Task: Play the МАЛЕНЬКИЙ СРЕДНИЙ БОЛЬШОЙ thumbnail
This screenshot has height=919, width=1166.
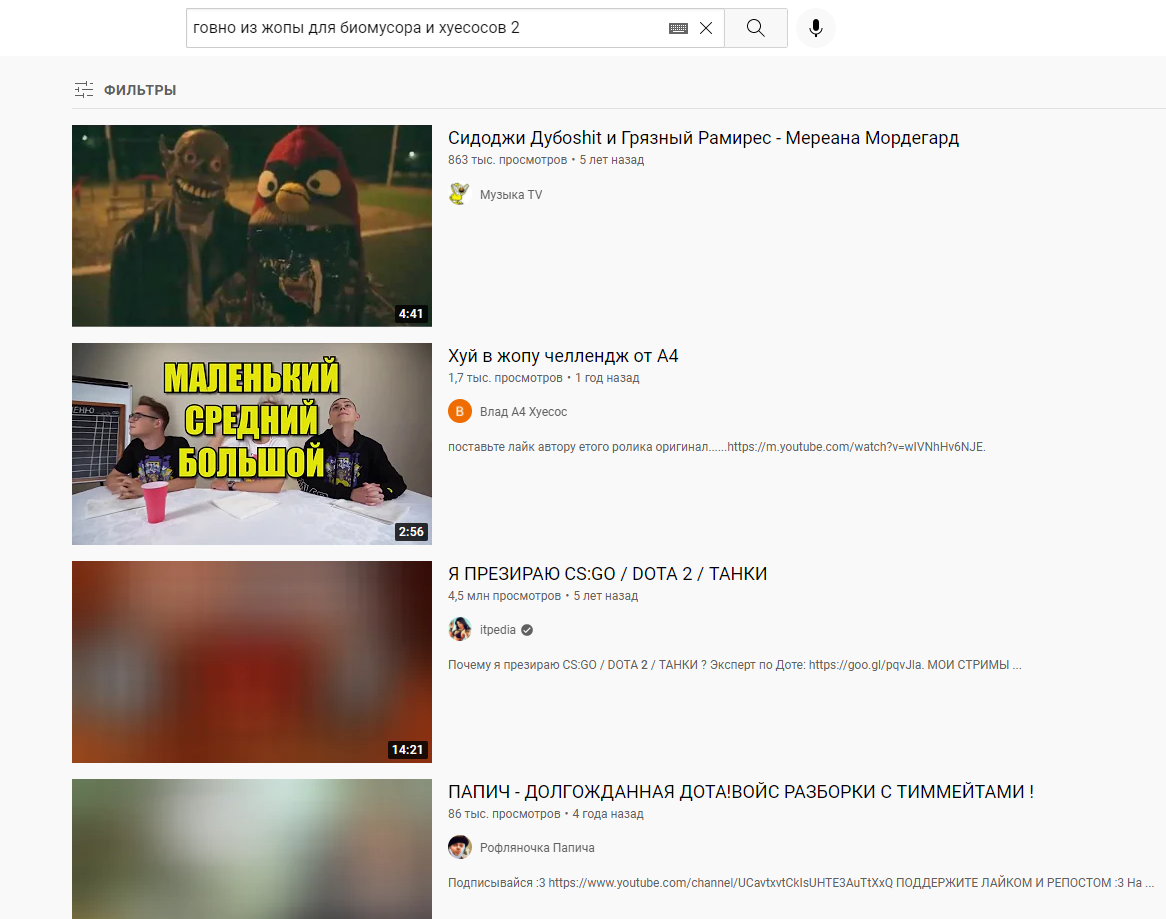Action: [x=251, y=443]
